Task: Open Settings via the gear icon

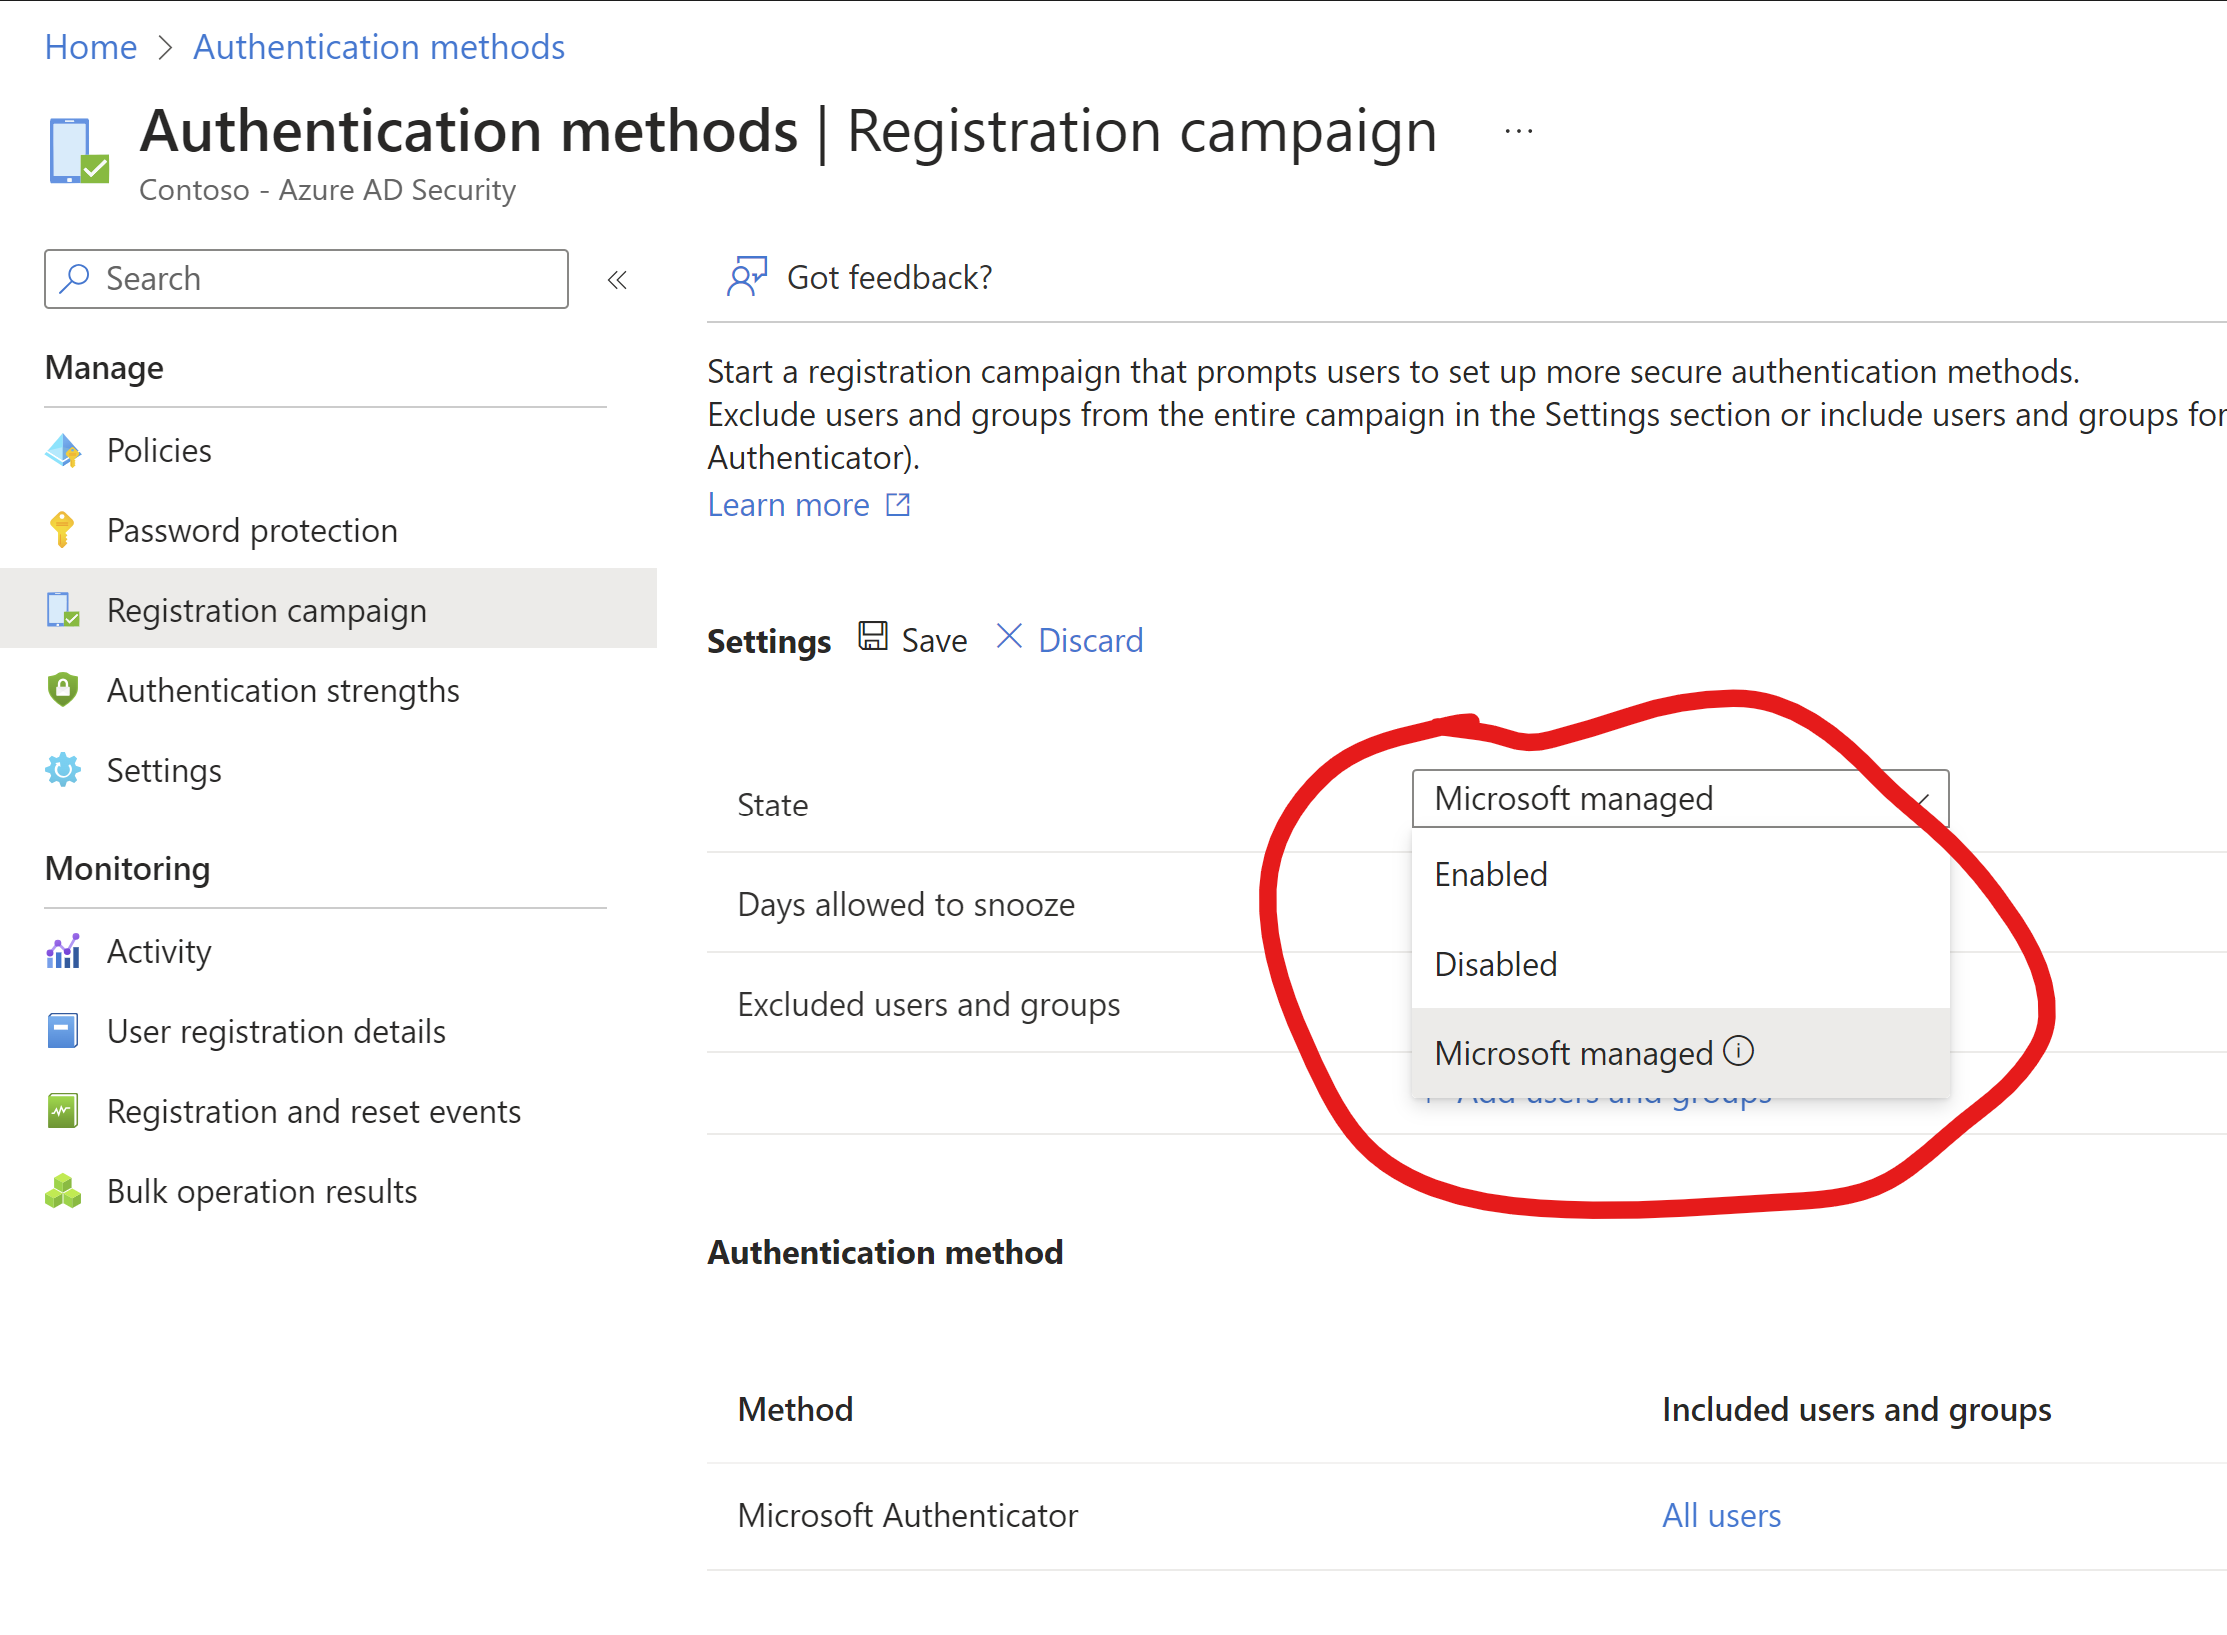Action: (x=63, y=770)
